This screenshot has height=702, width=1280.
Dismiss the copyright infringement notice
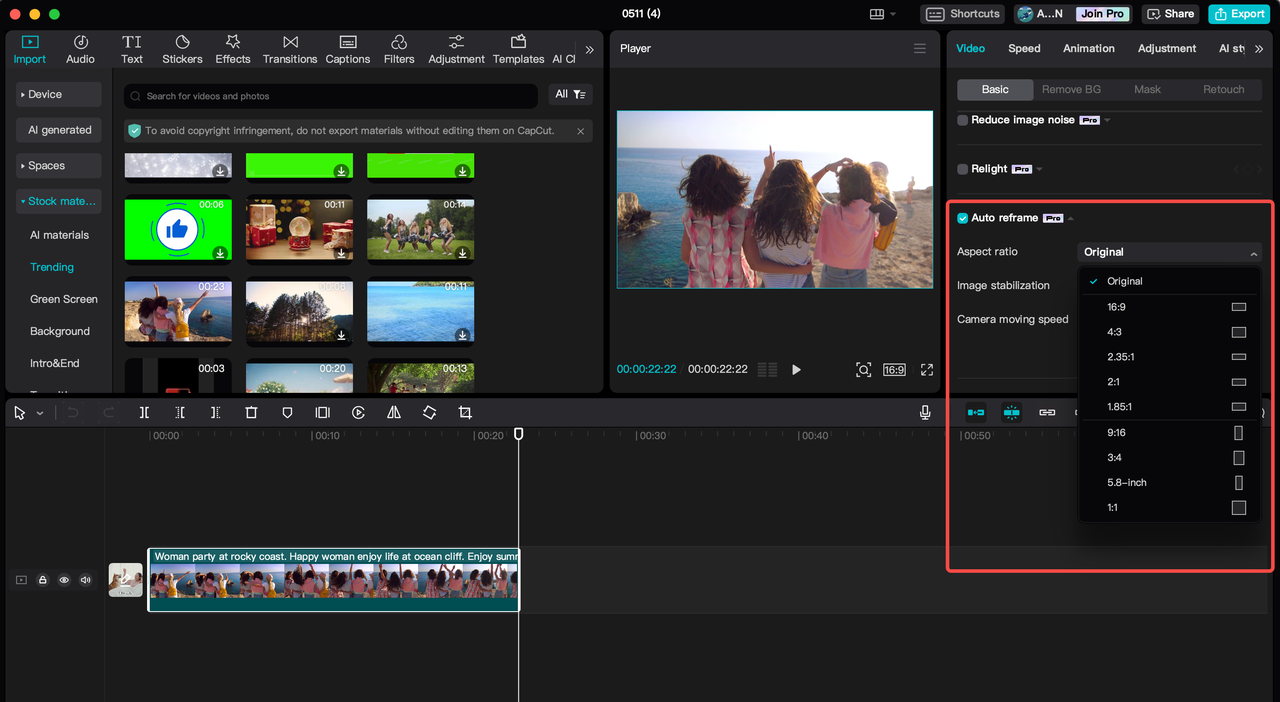580,131
